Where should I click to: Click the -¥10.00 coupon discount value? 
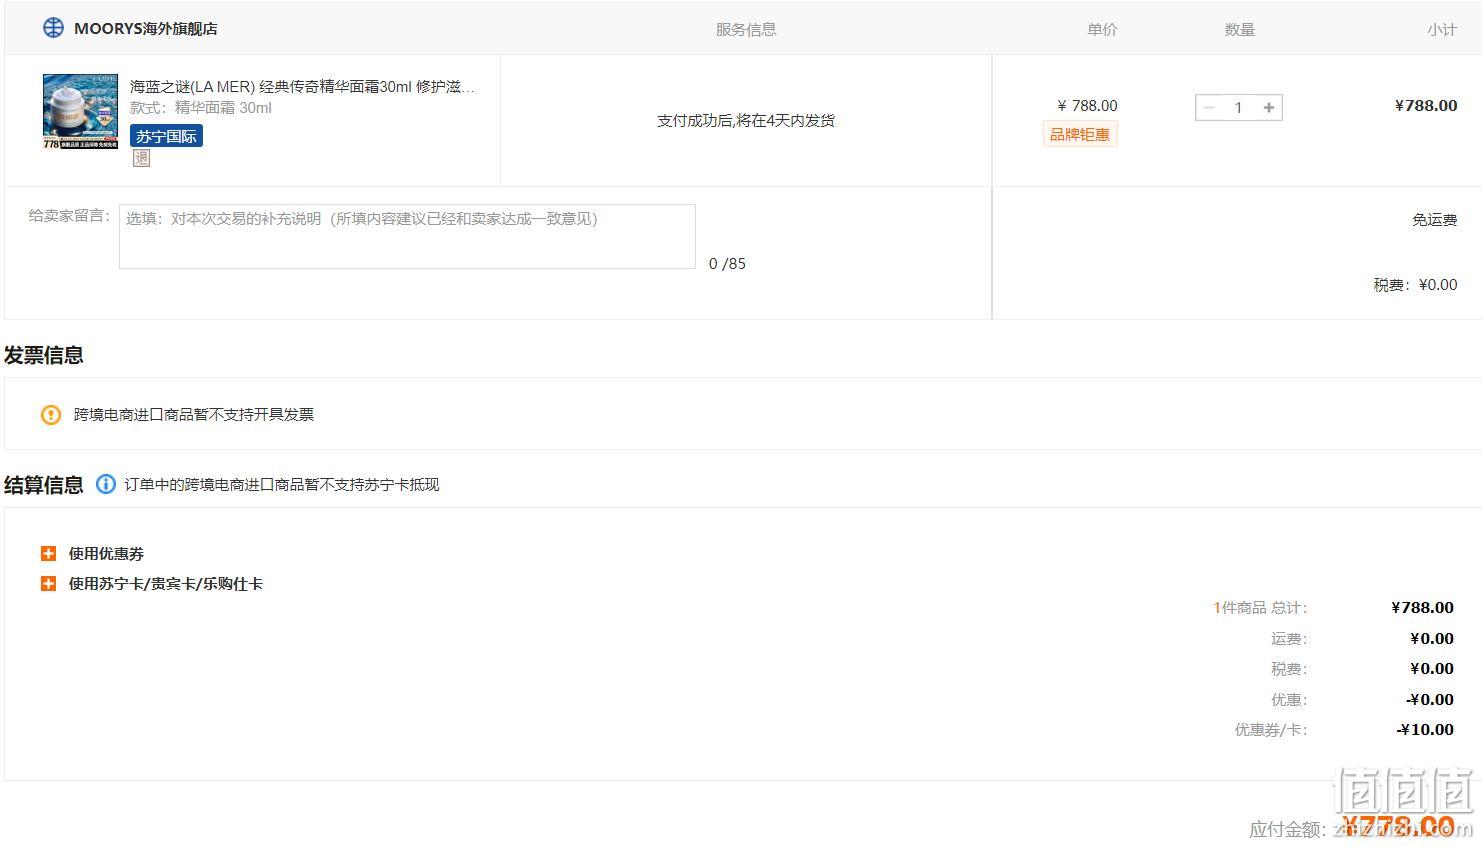click(x=1425, y=730)
